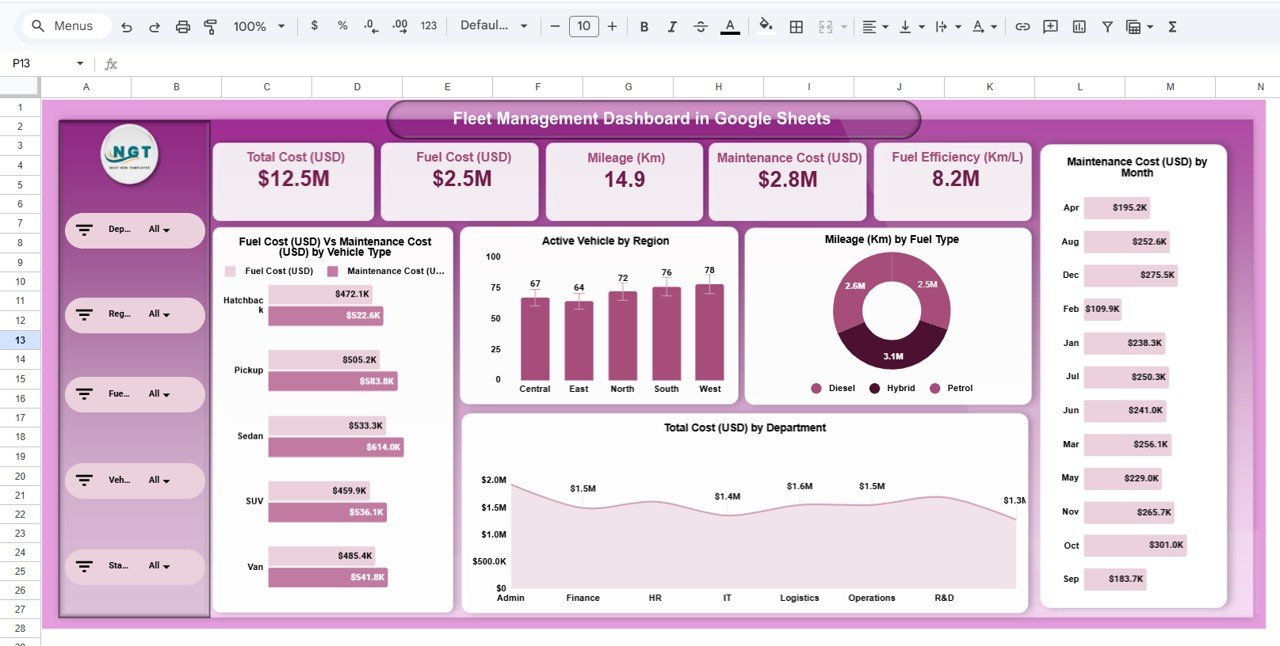The height and width of the screenshot is (646, 1280).
Task: Click the Print icon
Action: (x=183, y=26)
